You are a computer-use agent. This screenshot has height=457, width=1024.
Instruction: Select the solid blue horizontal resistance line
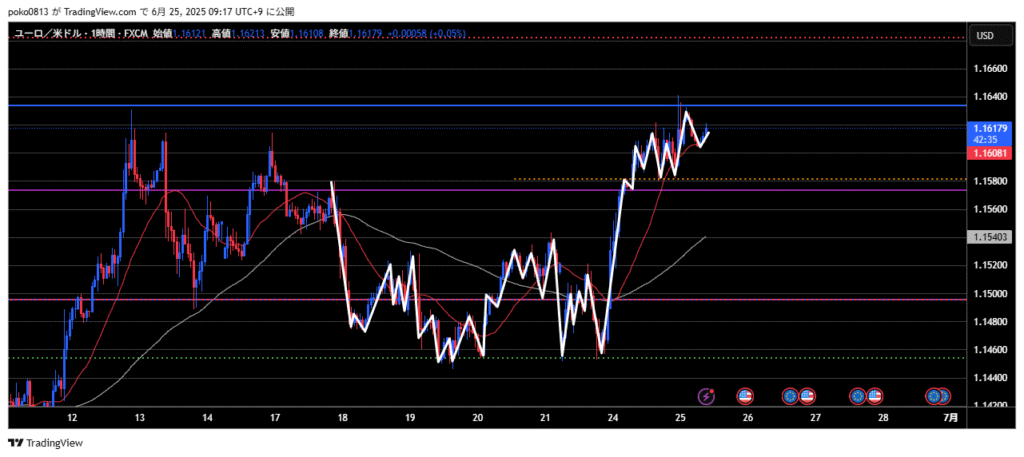pos(300,105)
